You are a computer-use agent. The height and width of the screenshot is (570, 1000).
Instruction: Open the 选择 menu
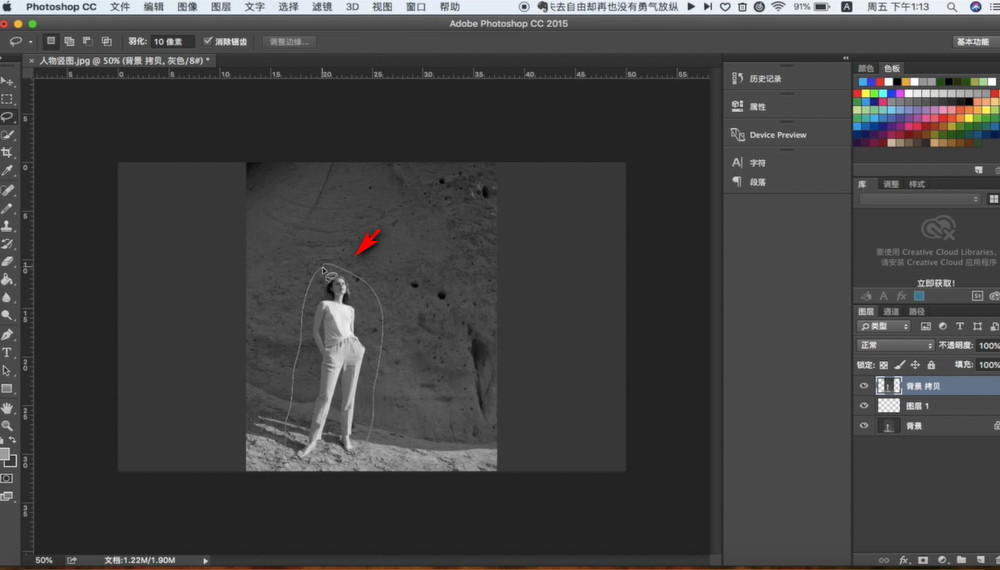tap(288, 7)
